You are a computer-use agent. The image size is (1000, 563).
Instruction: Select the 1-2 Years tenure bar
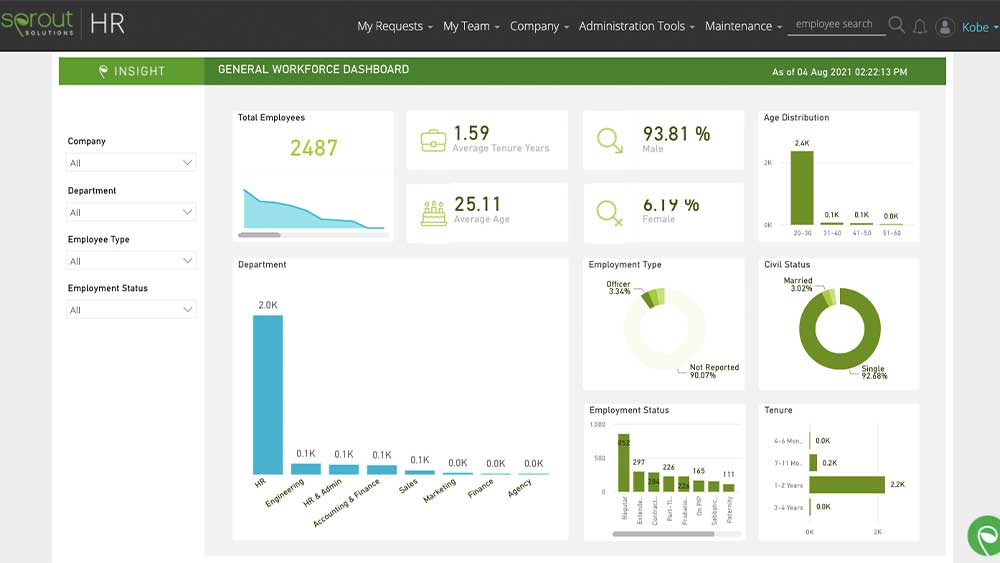point(847,485)
